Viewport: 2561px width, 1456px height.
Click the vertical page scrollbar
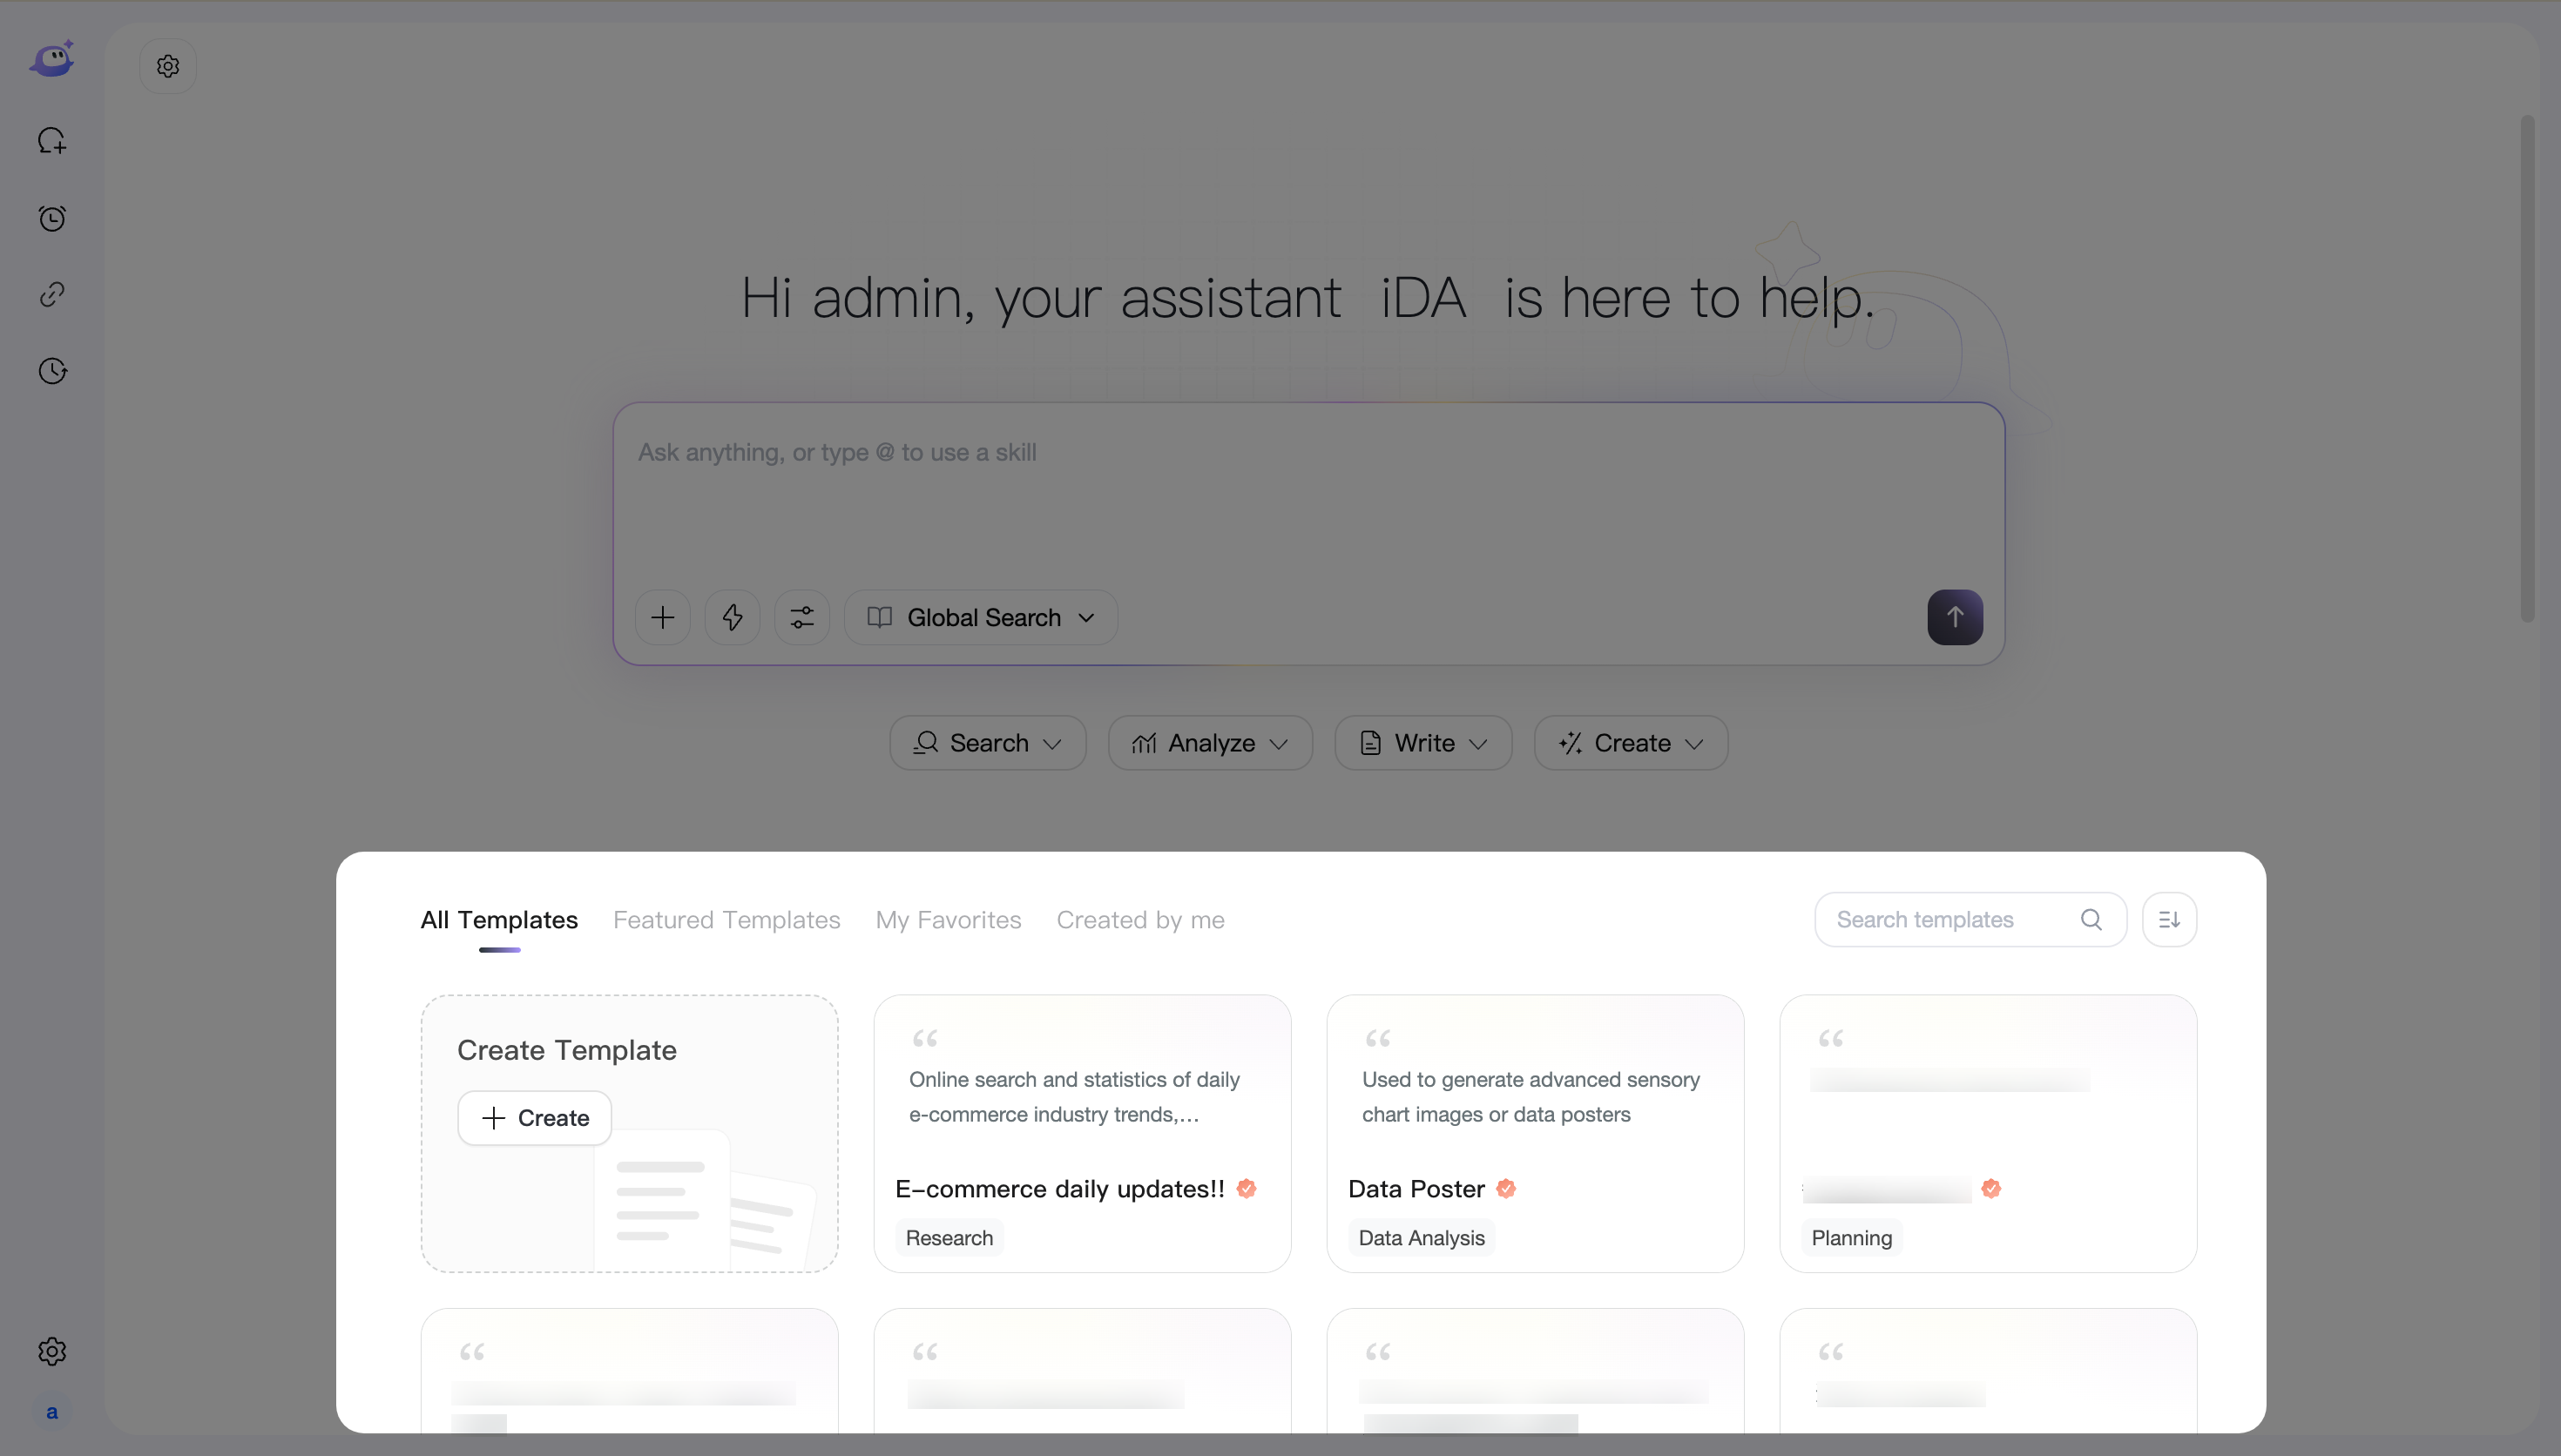click(x=2527, y=368)
